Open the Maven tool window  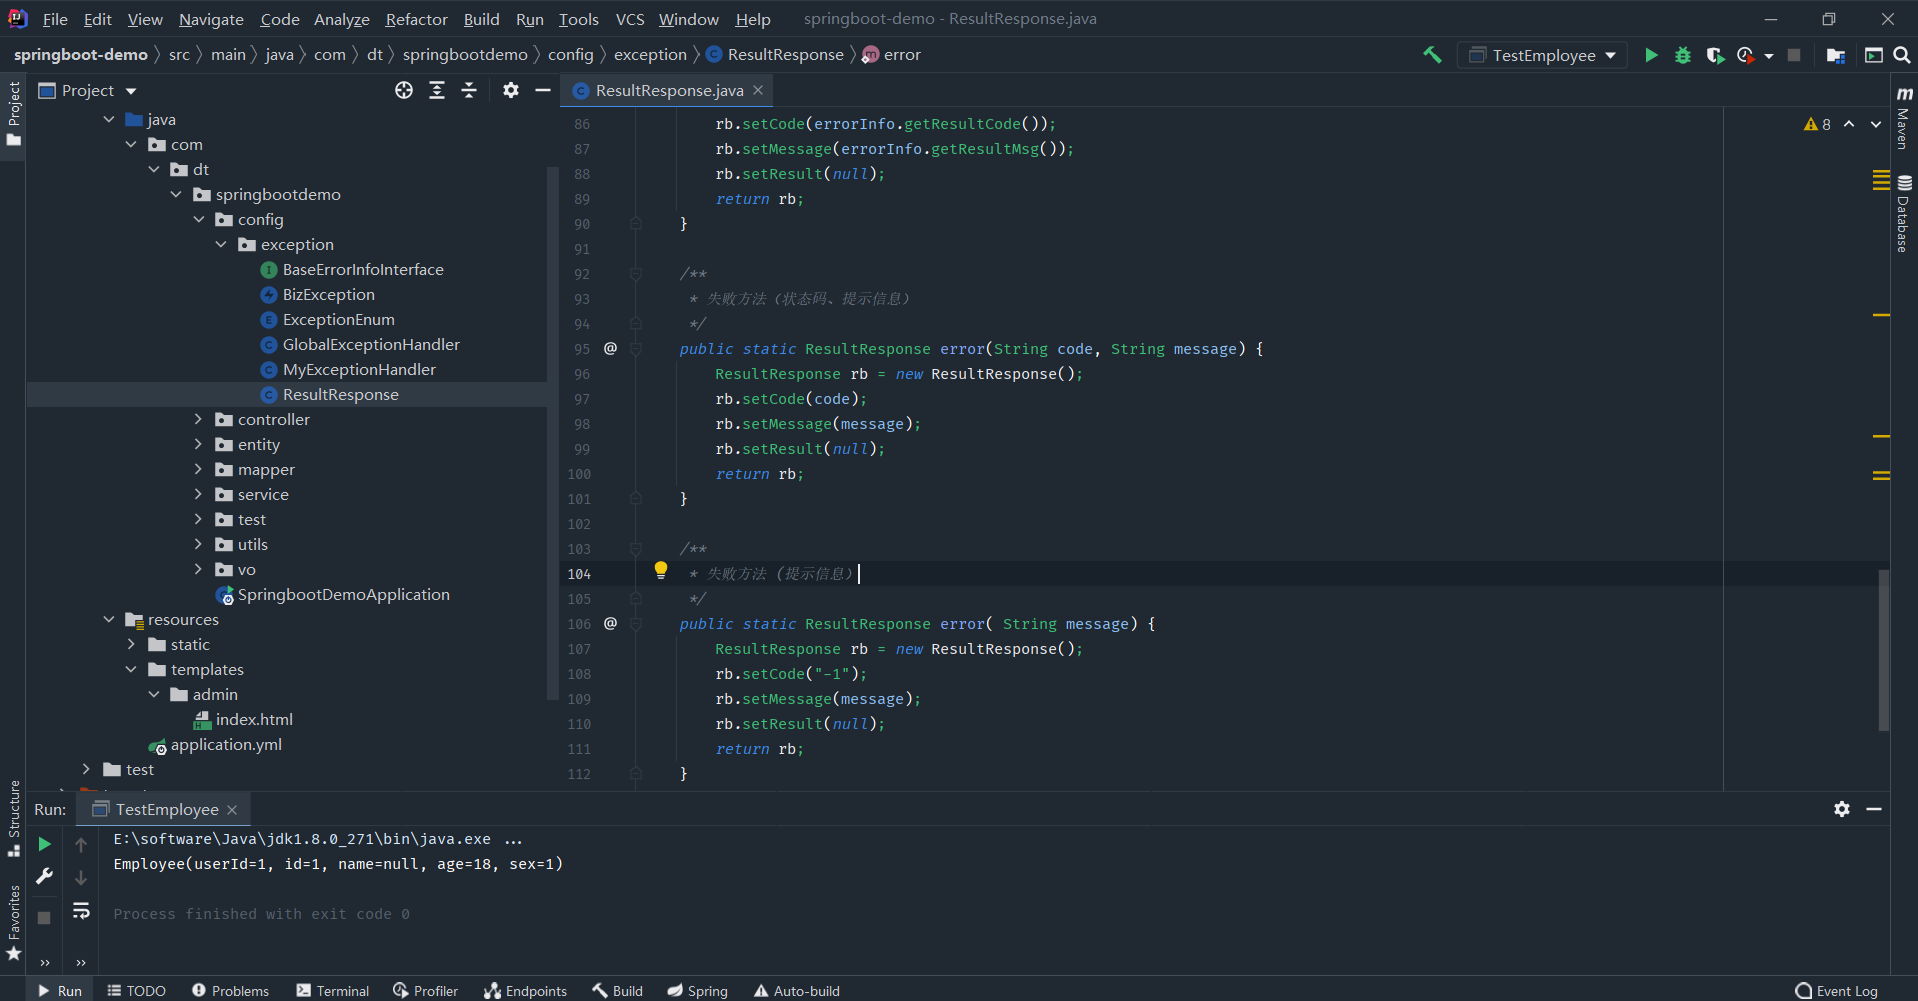(x=1904, y=117)
